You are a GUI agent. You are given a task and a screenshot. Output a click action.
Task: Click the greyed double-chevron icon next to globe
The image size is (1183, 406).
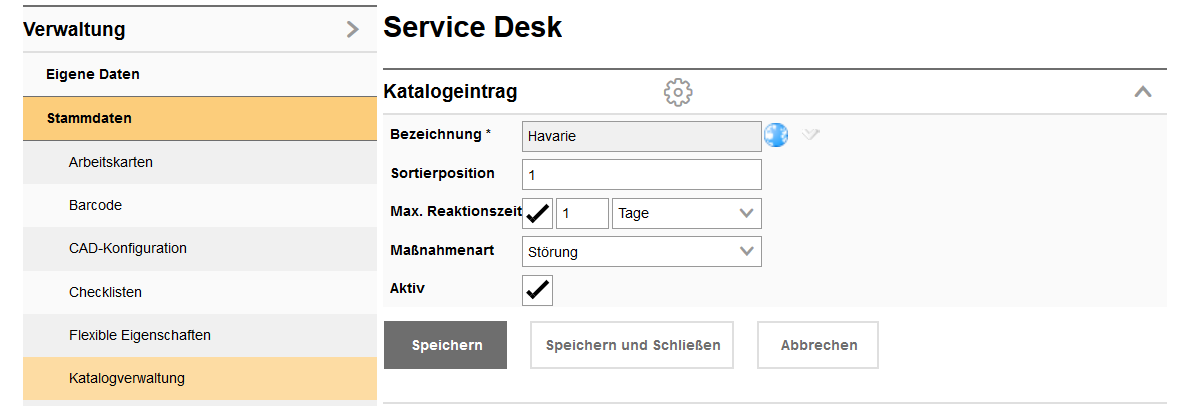click(x=810, y=135)
